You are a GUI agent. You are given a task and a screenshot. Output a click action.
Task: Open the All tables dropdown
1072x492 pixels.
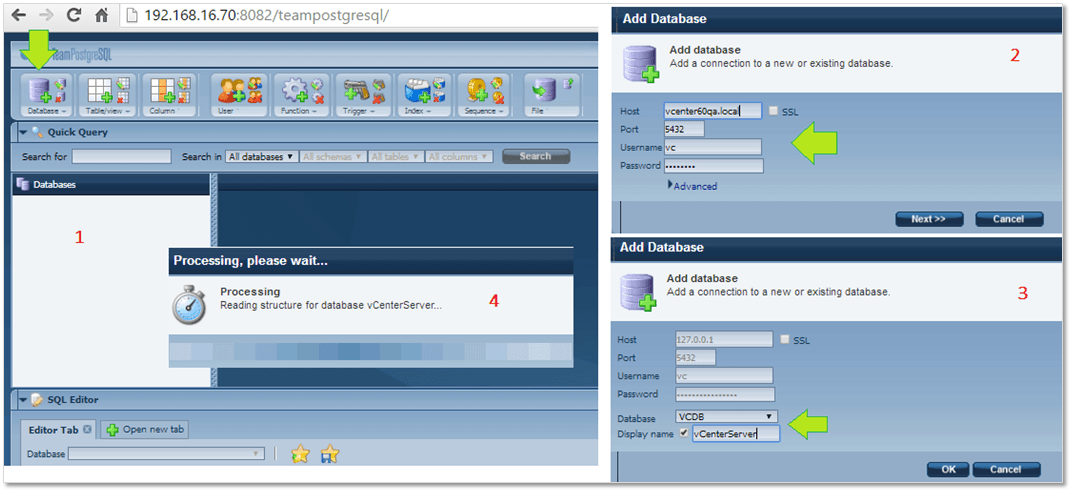(x=396, y=156)
